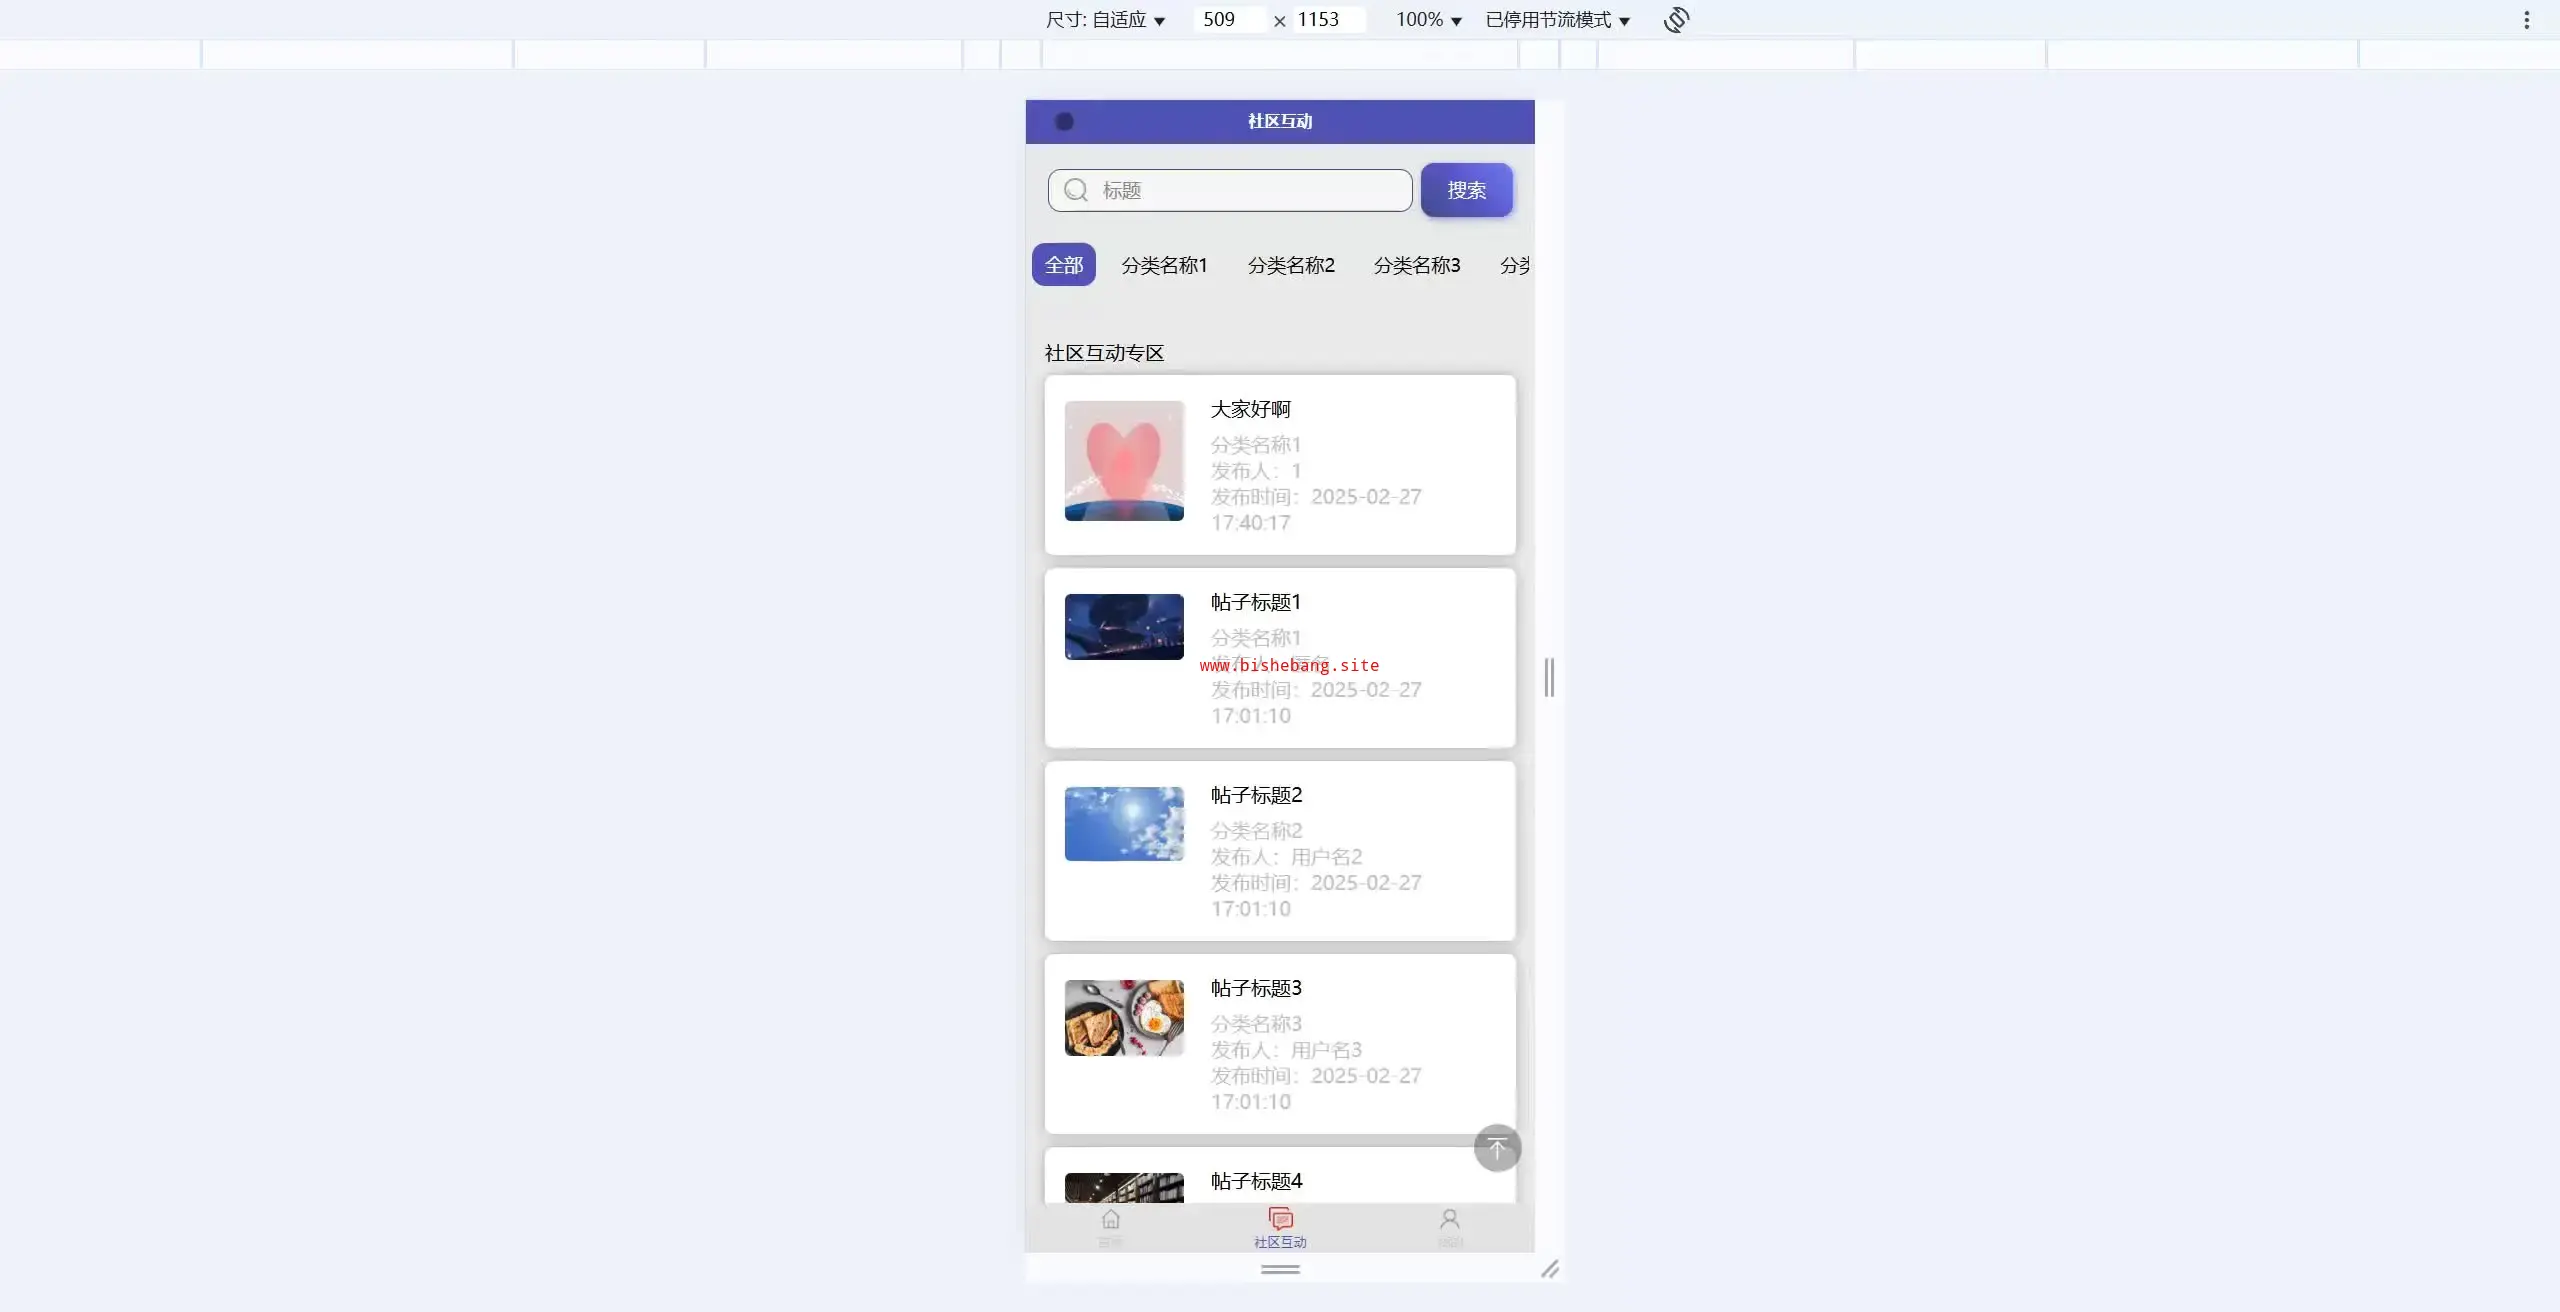Click the food thumbnail of 帖子标题3
Viewport: 2560px width, 1312px height.
[1124, 1018]
